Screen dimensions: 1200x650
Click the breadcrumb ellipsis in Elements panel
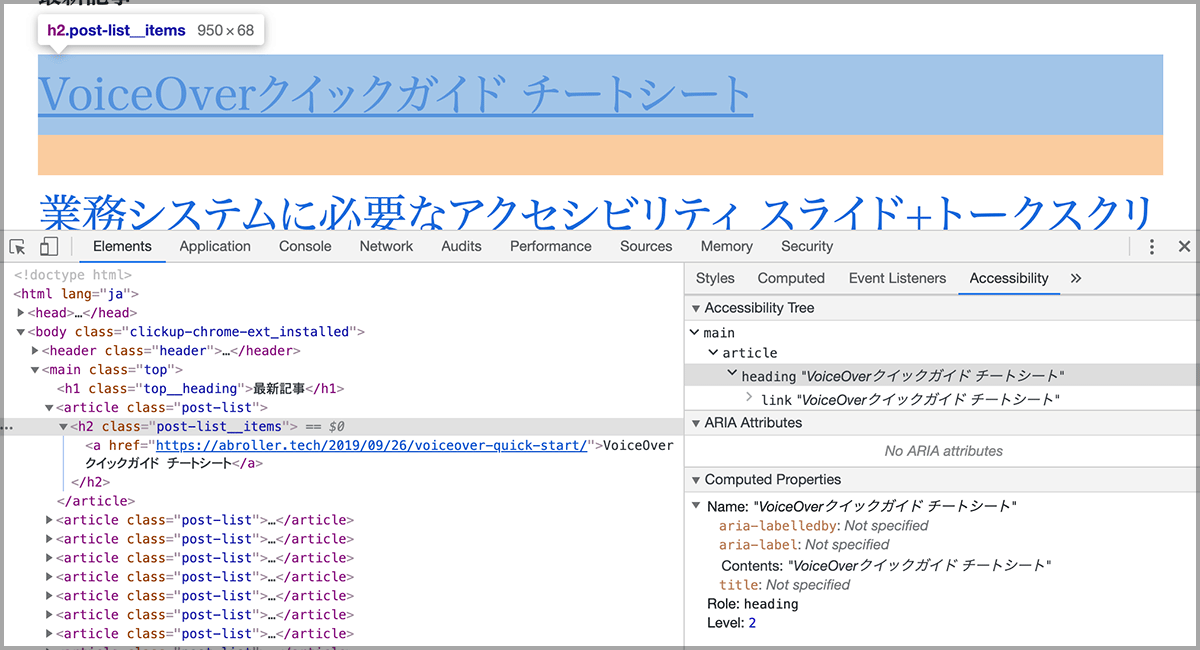pyautogui.click(x=6, y=426)
